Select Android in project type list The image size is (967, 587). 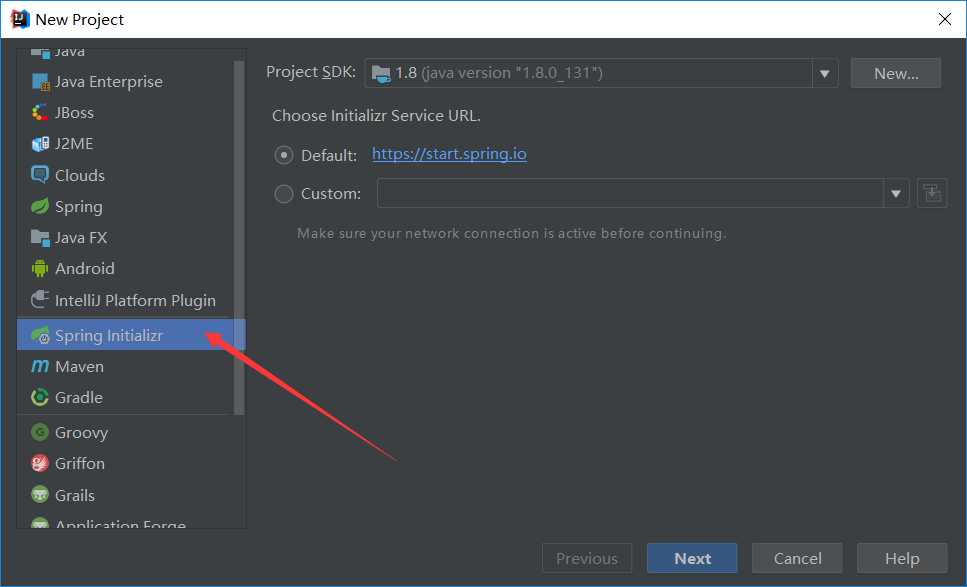[126, 268]
